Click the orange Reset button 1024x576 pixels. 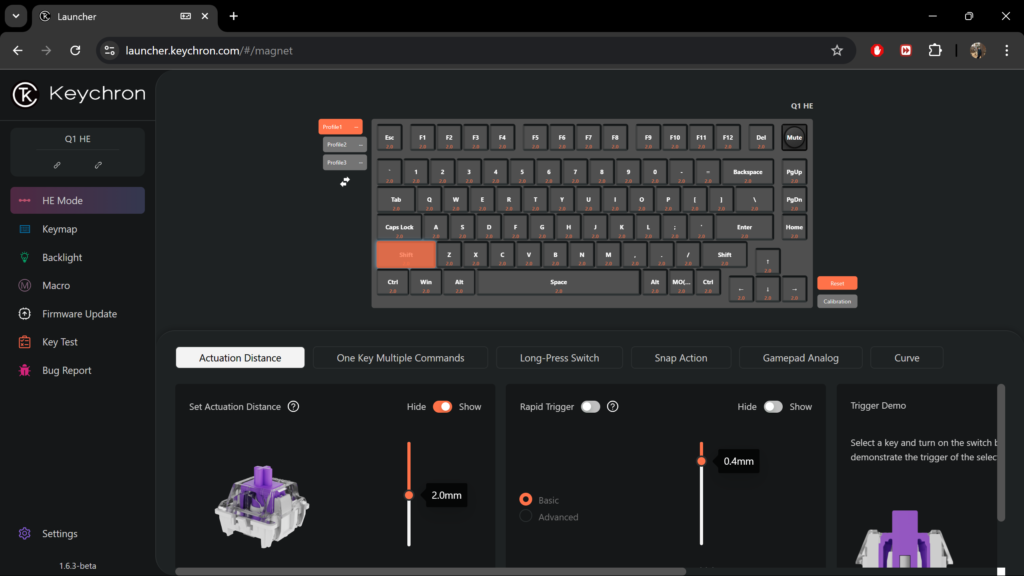click(x=837, y=283)
